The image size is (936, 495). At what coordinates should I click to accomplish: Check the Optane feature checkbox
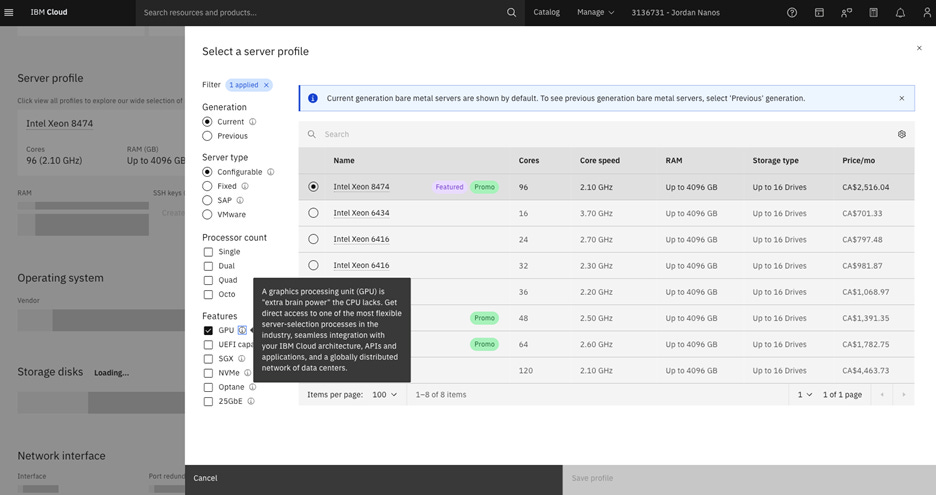tap(208, 387)
